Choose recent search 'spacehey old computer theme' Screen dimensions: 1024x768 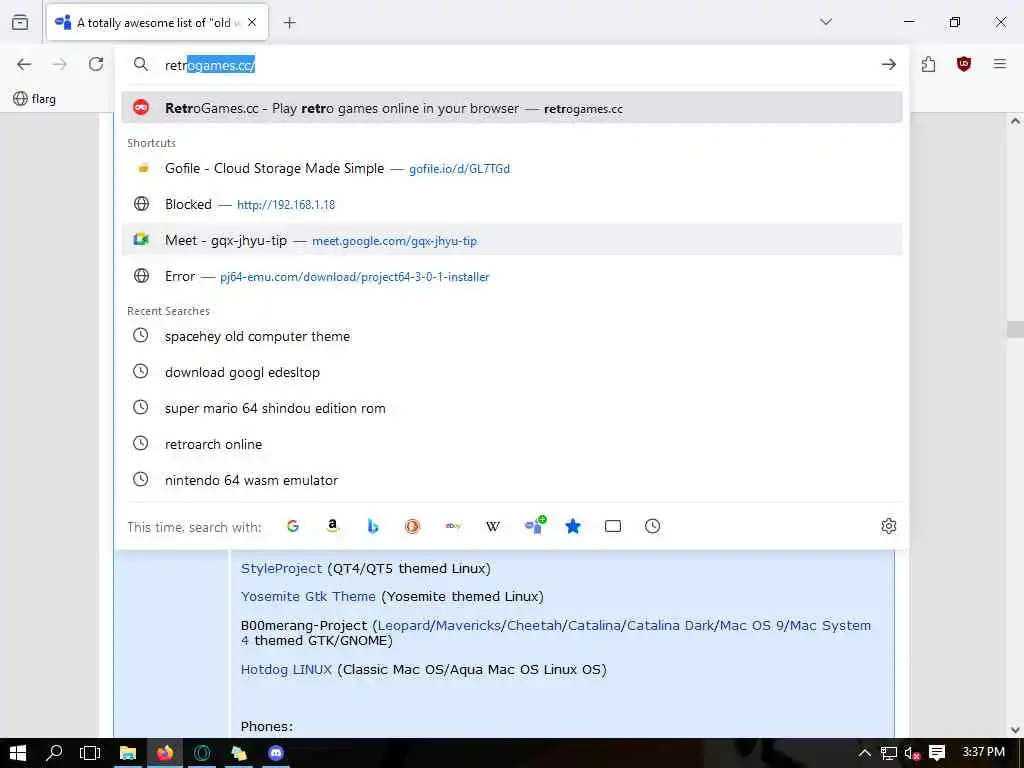[511, 336]
